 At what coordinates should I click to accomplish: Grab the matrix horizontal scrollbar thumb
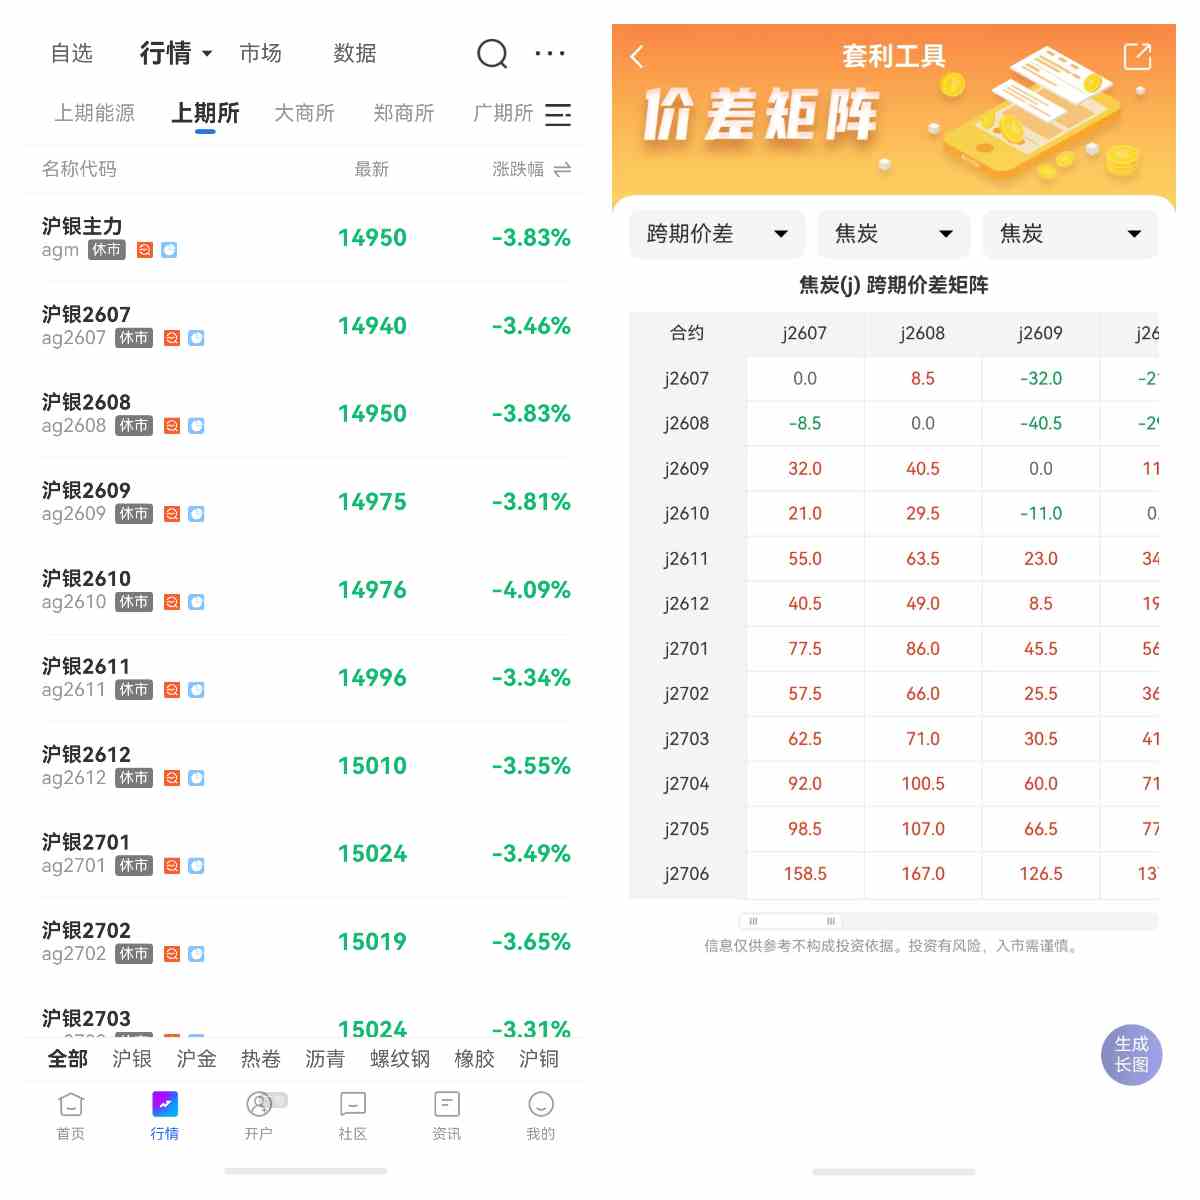click(x=791, y=921)
